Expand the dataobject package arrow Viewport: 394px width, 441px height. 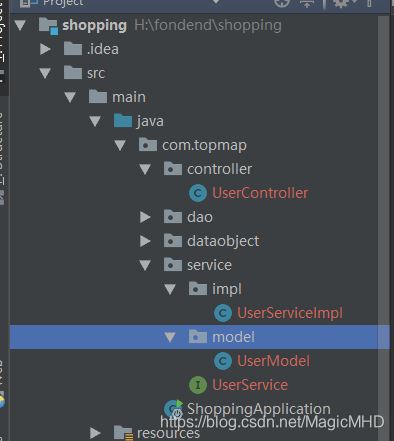(x=145, y=241)
